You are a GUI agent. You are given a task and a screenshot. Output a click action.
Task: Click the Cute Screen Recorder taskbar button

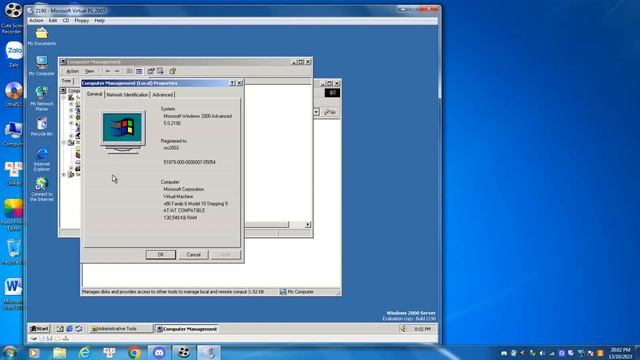pos(184,353)
